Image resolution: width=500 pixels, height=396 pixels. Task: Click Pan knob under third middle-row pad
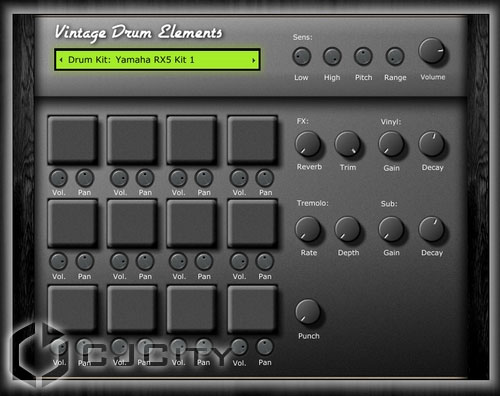coord(204,261)
